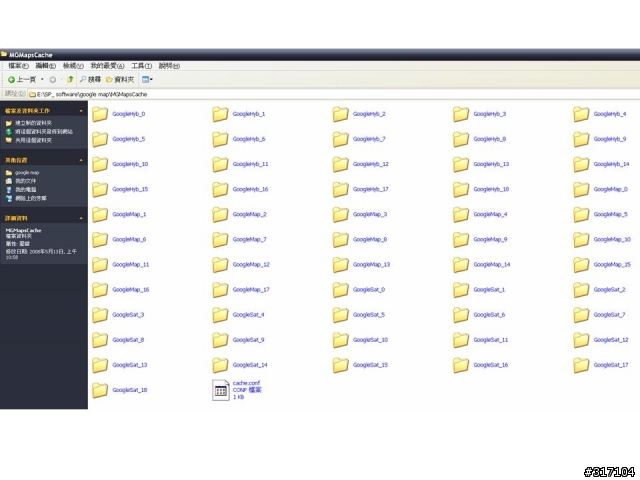Select the GoogleHyb_0 folder icon
640x480 pixels.
click(100, 114)
